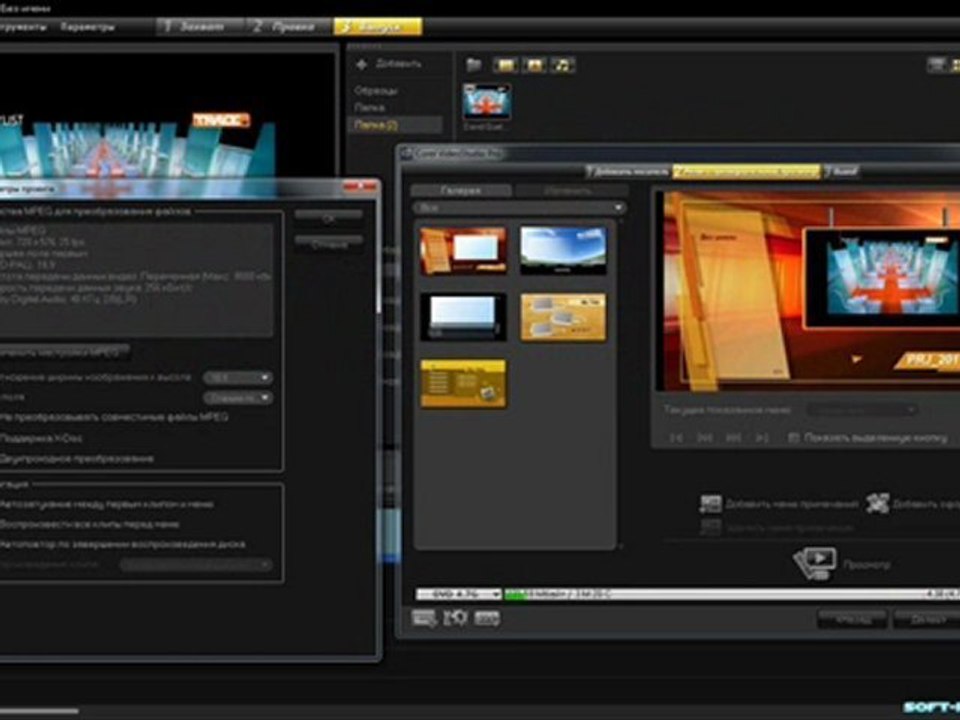Select the black frame menu template thumbnail
This screenshot has width=960, height=720.
463,317
